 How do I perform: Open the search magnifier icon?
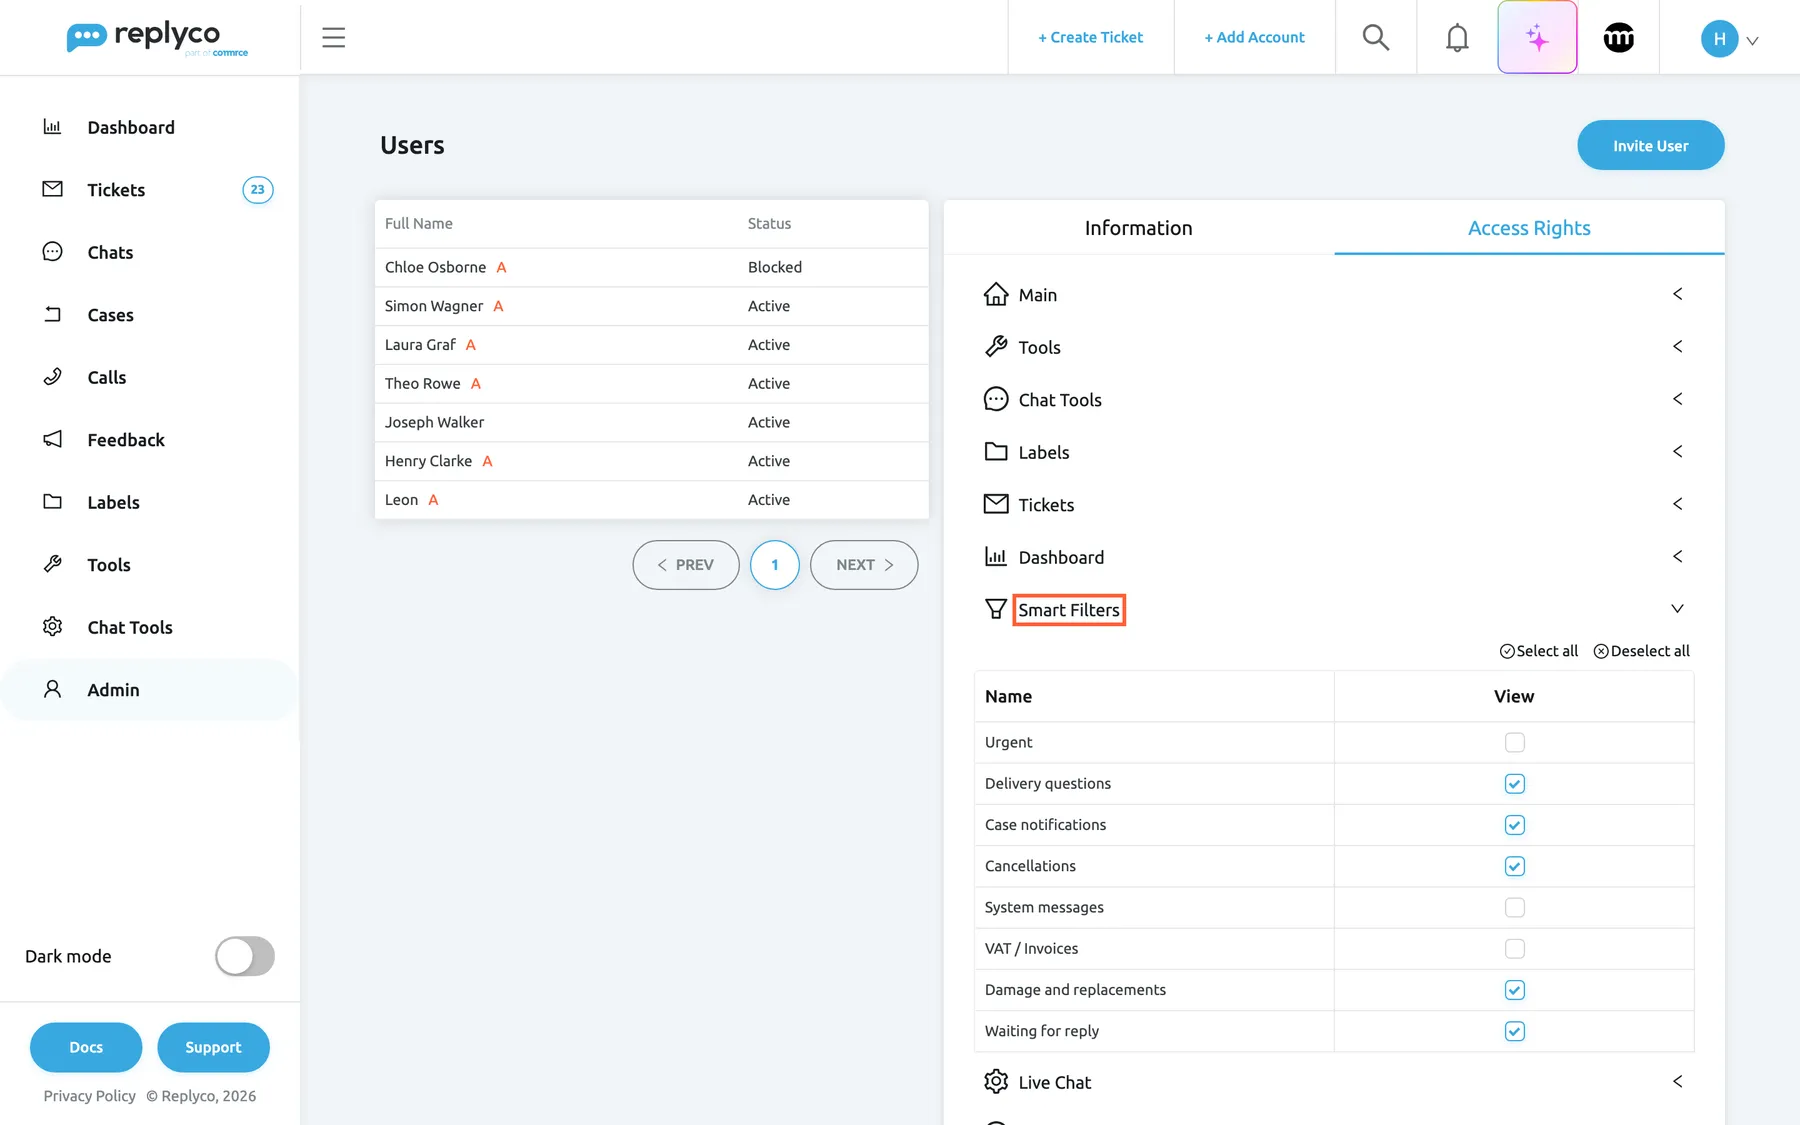click(x=1376, y=37)
